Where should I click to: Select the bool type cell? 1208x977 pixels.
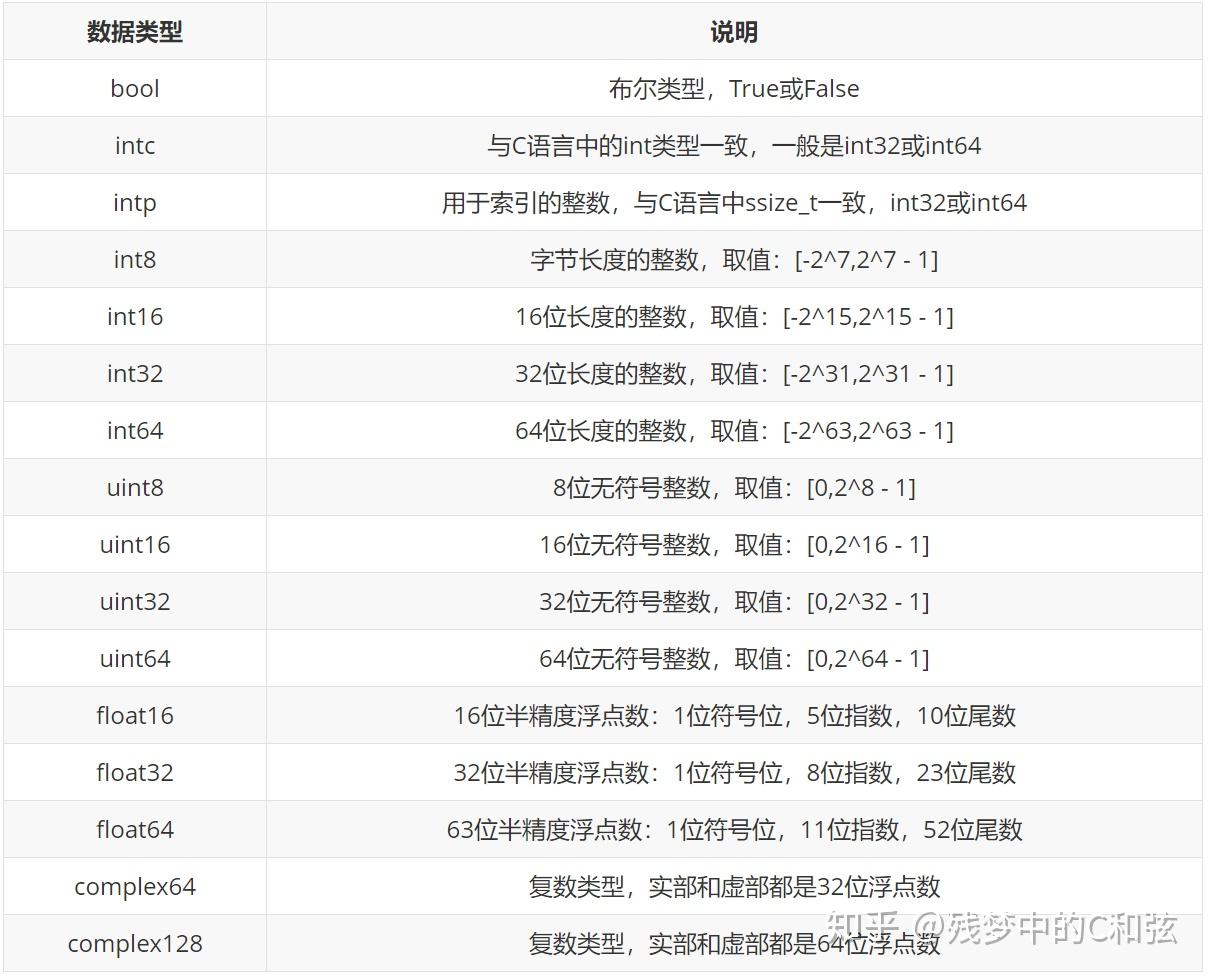[x=133, y=88]
